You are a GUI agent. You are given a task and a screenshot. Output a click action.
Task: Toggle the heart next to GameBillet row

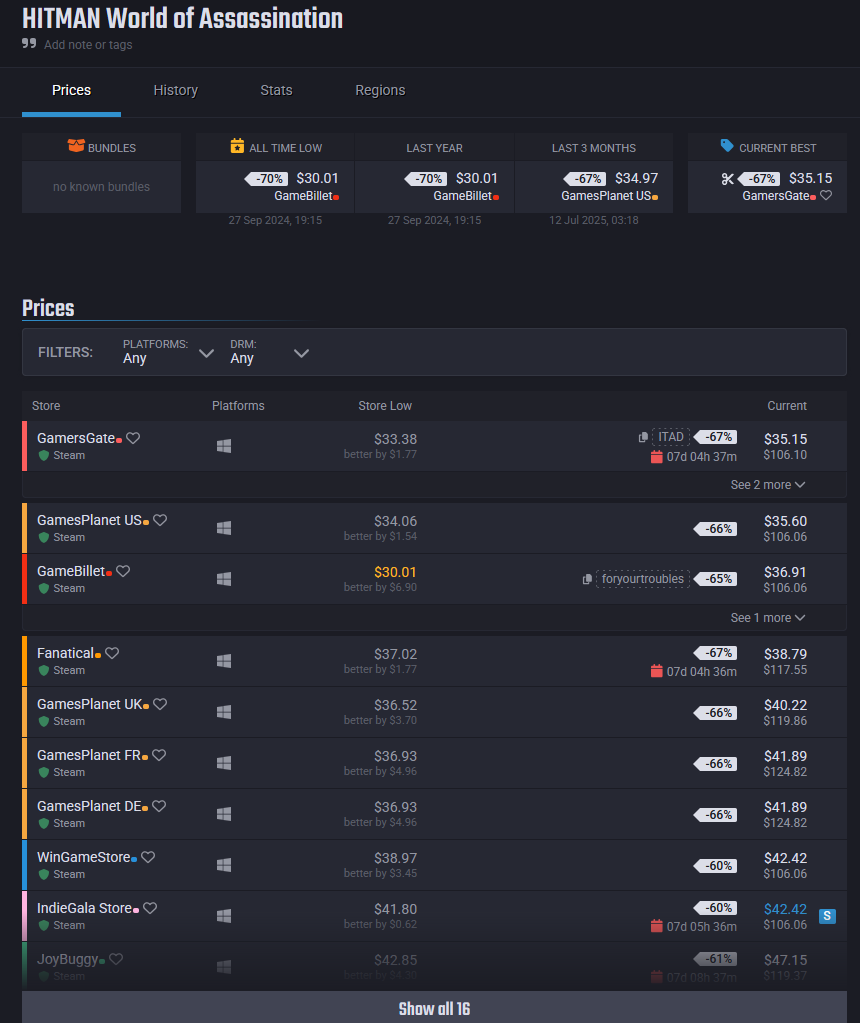tap(123, 571)
